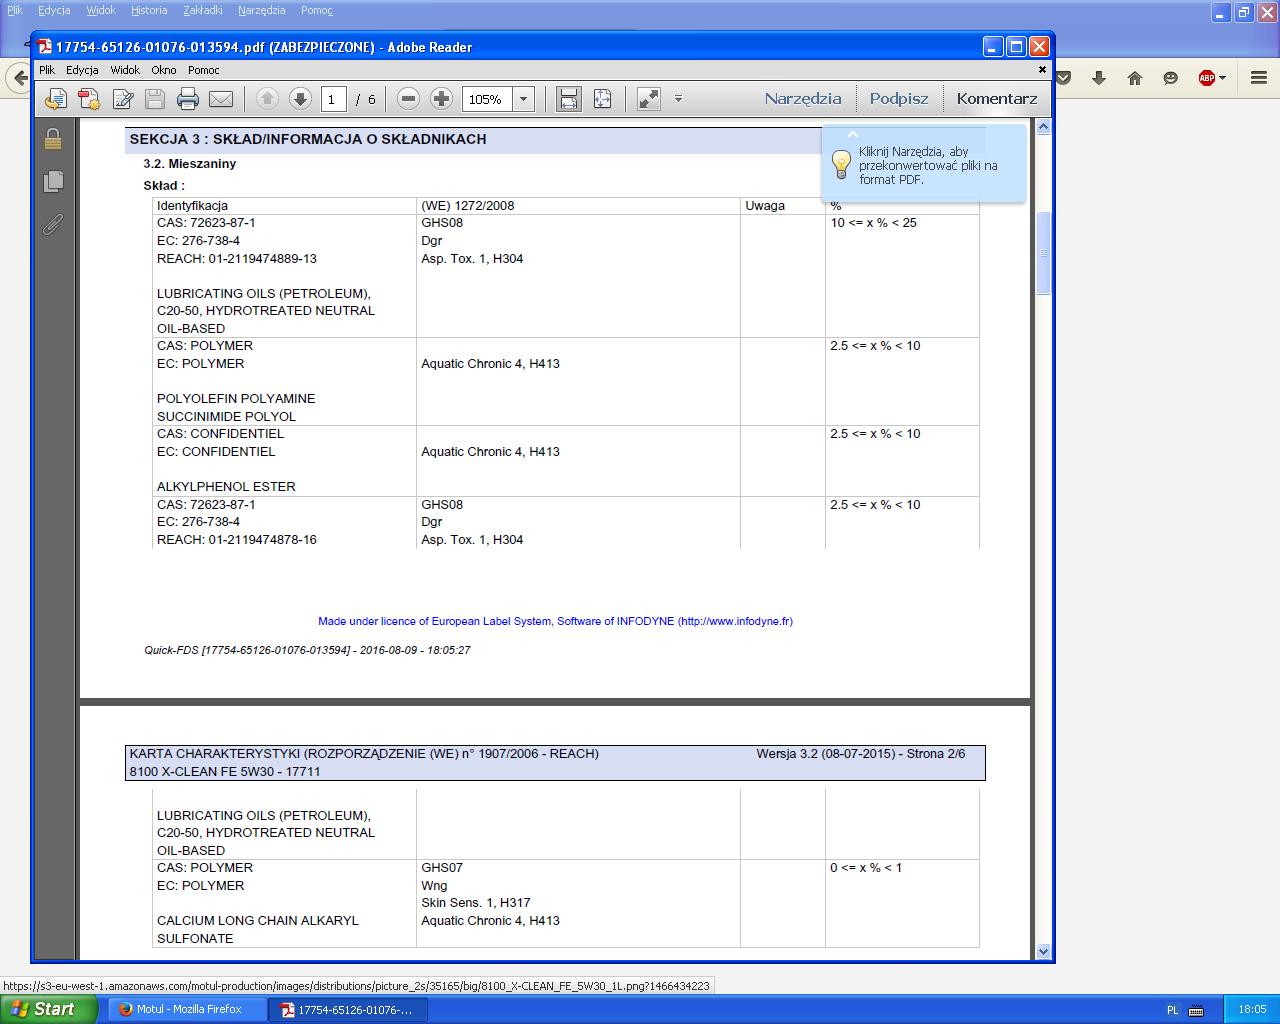Screen dimensions: 1280x1024
Task: Click the 17754-65126-01076 PDF taskbar button
Action: [348, 1009]
